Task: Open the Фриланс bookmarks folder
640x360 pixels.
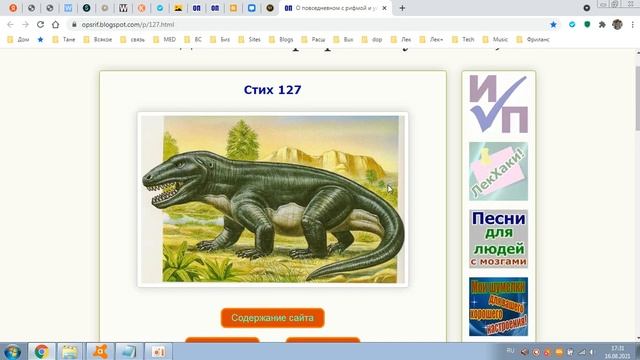Action: click(533, 40)
